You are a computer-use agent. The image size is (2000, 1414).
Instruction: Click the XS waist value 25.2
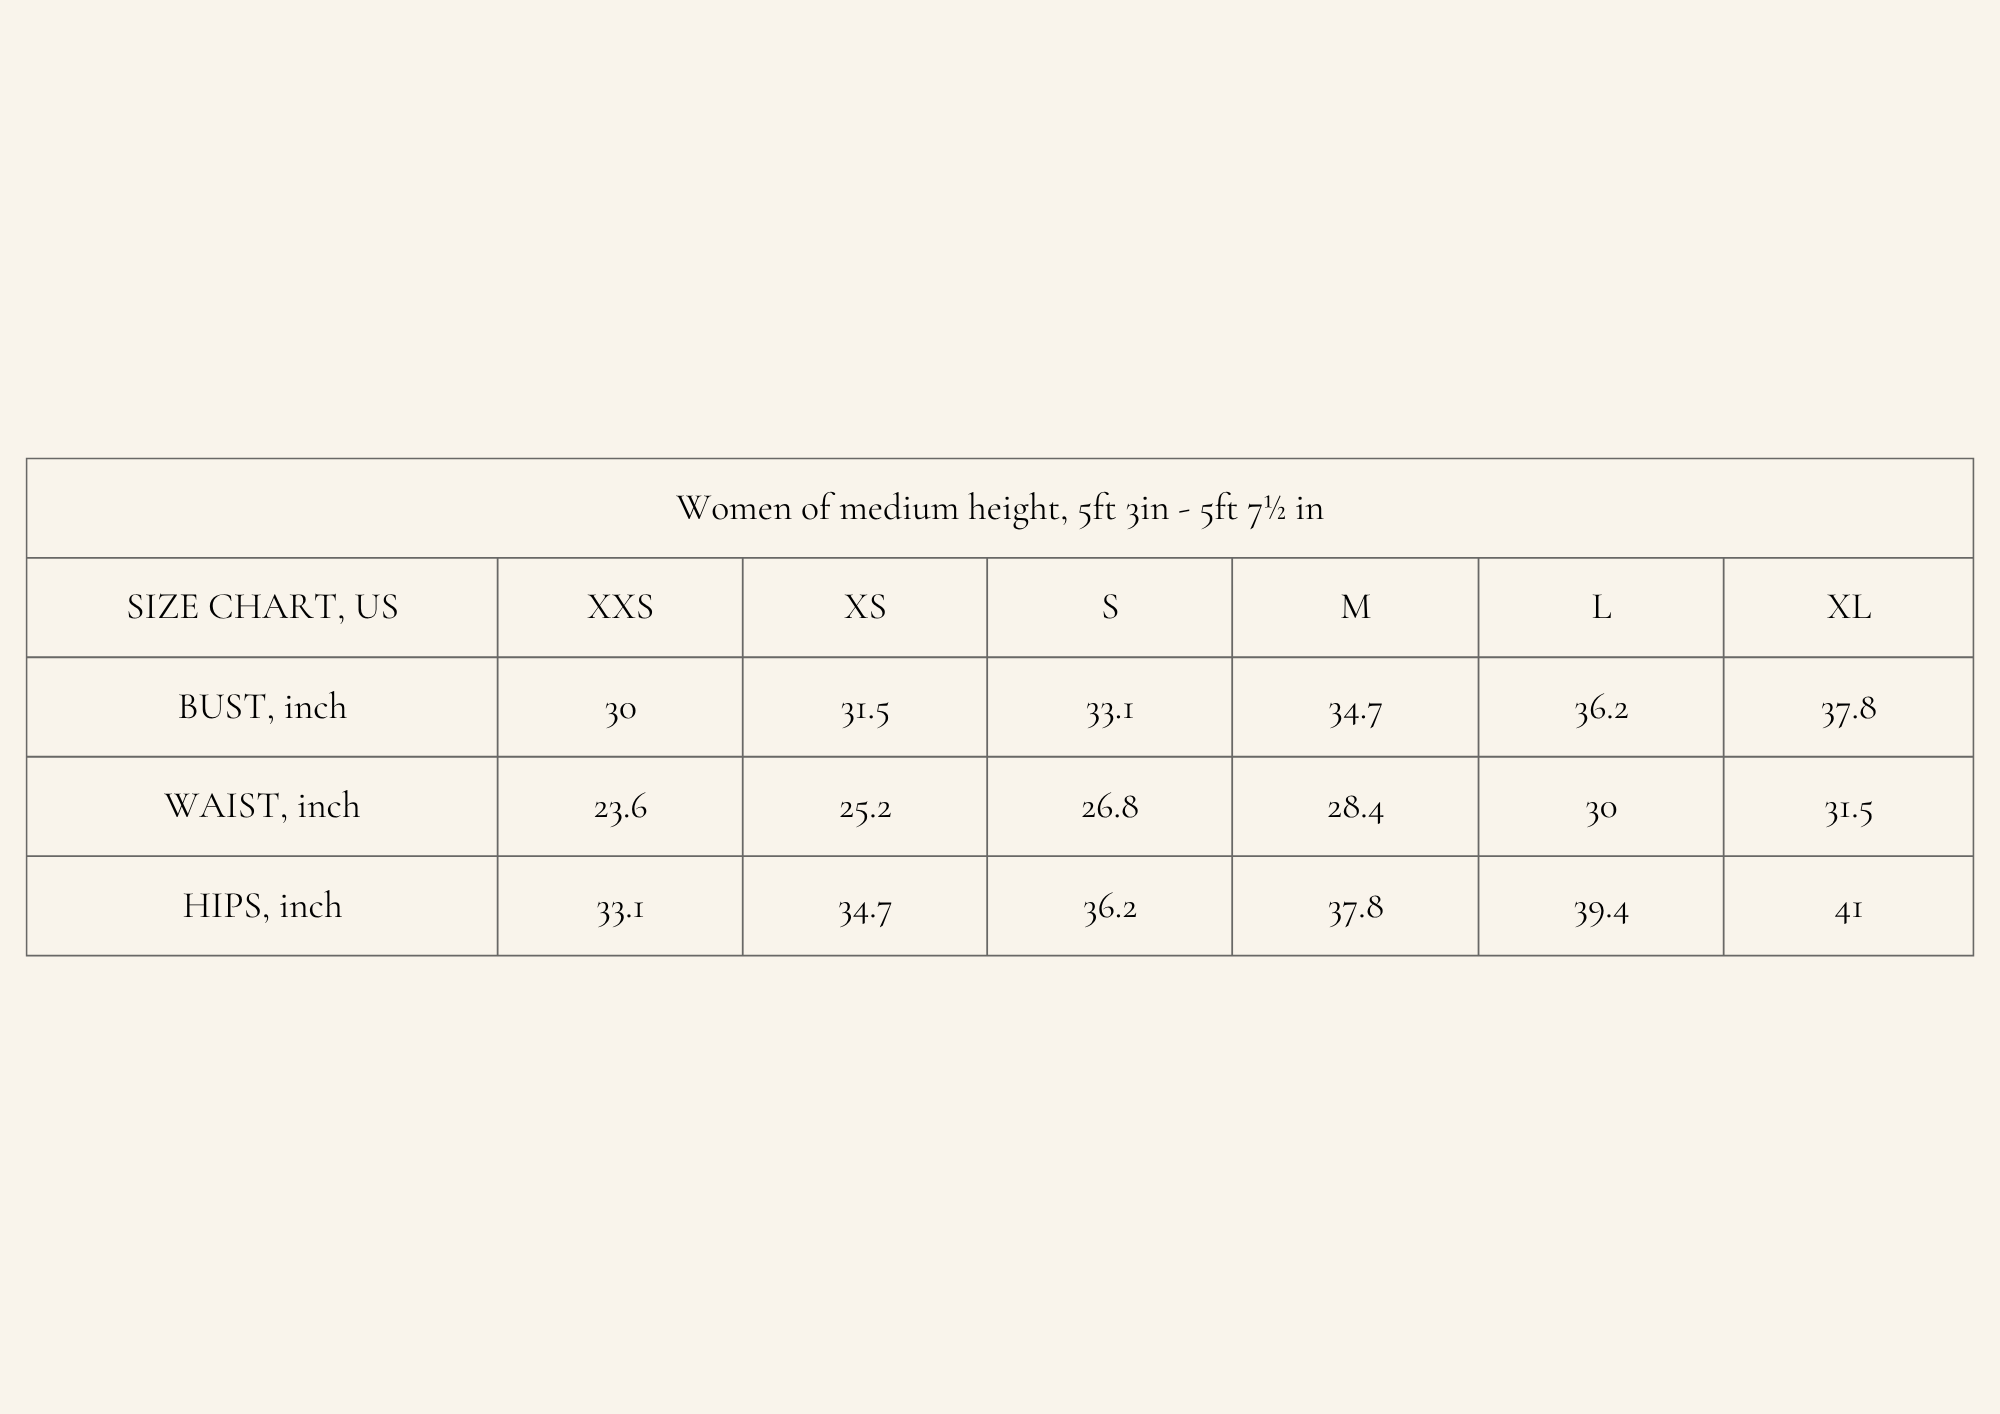865,808
